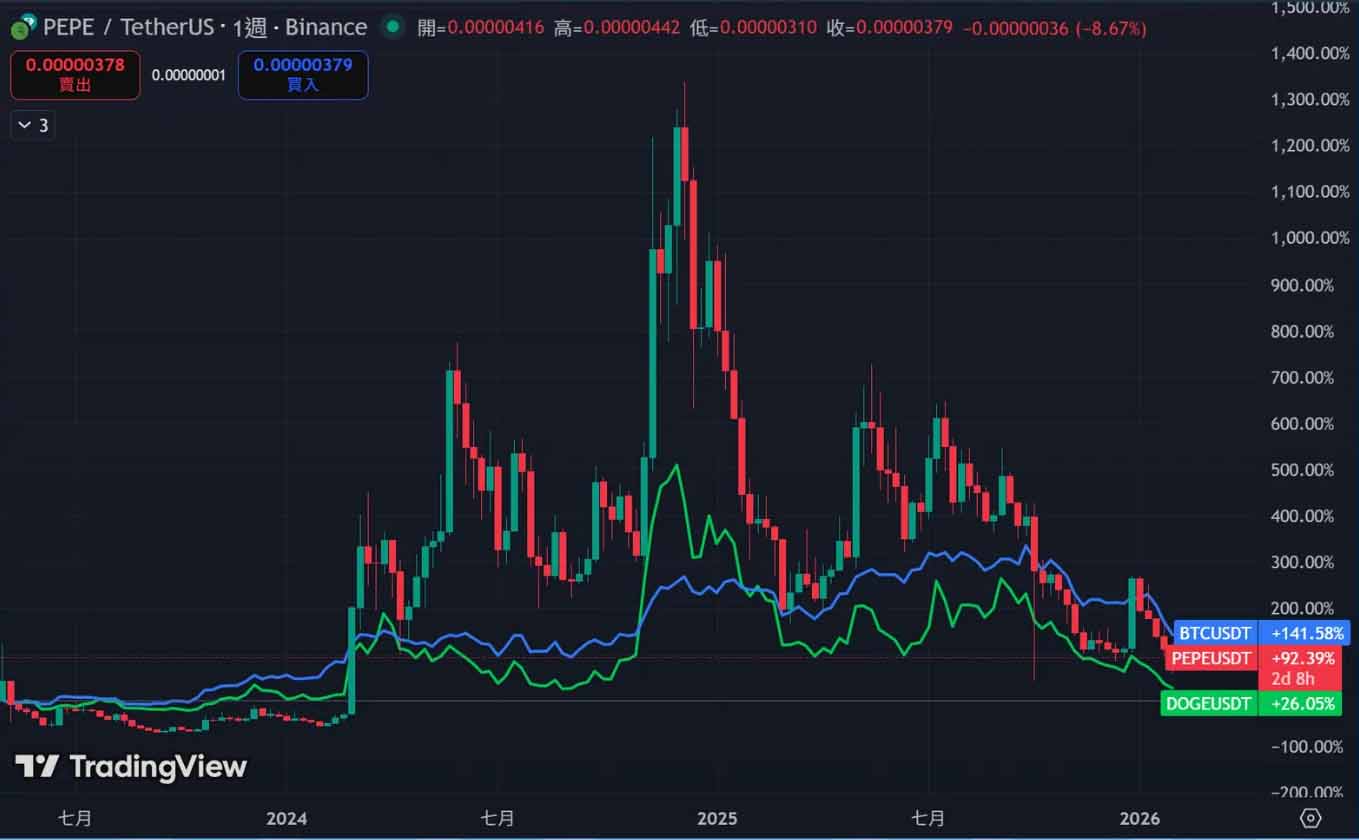Click the green market status dot

click(393, 27)
